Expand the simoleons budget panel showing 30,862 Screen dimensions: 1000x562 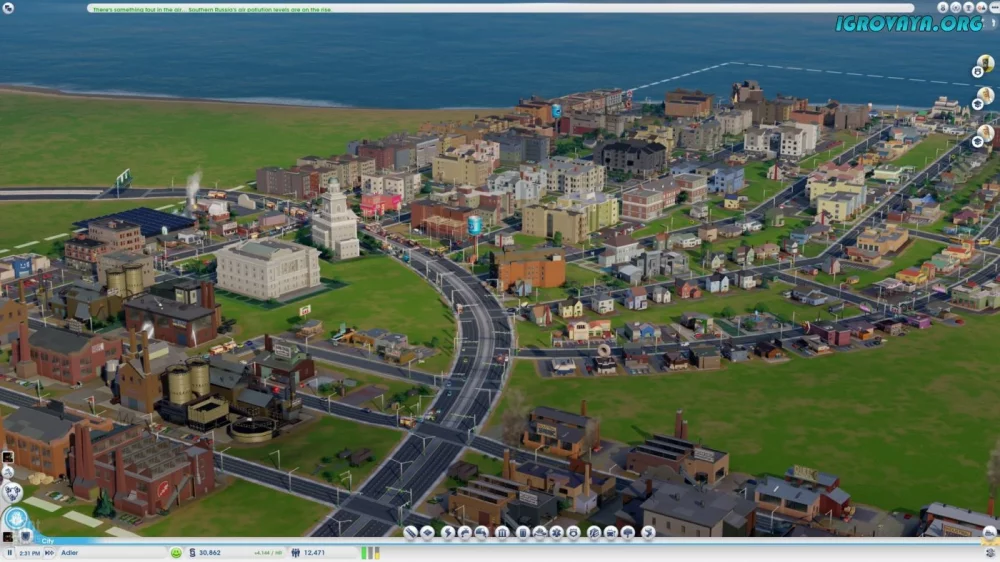(x=210, y=552)
